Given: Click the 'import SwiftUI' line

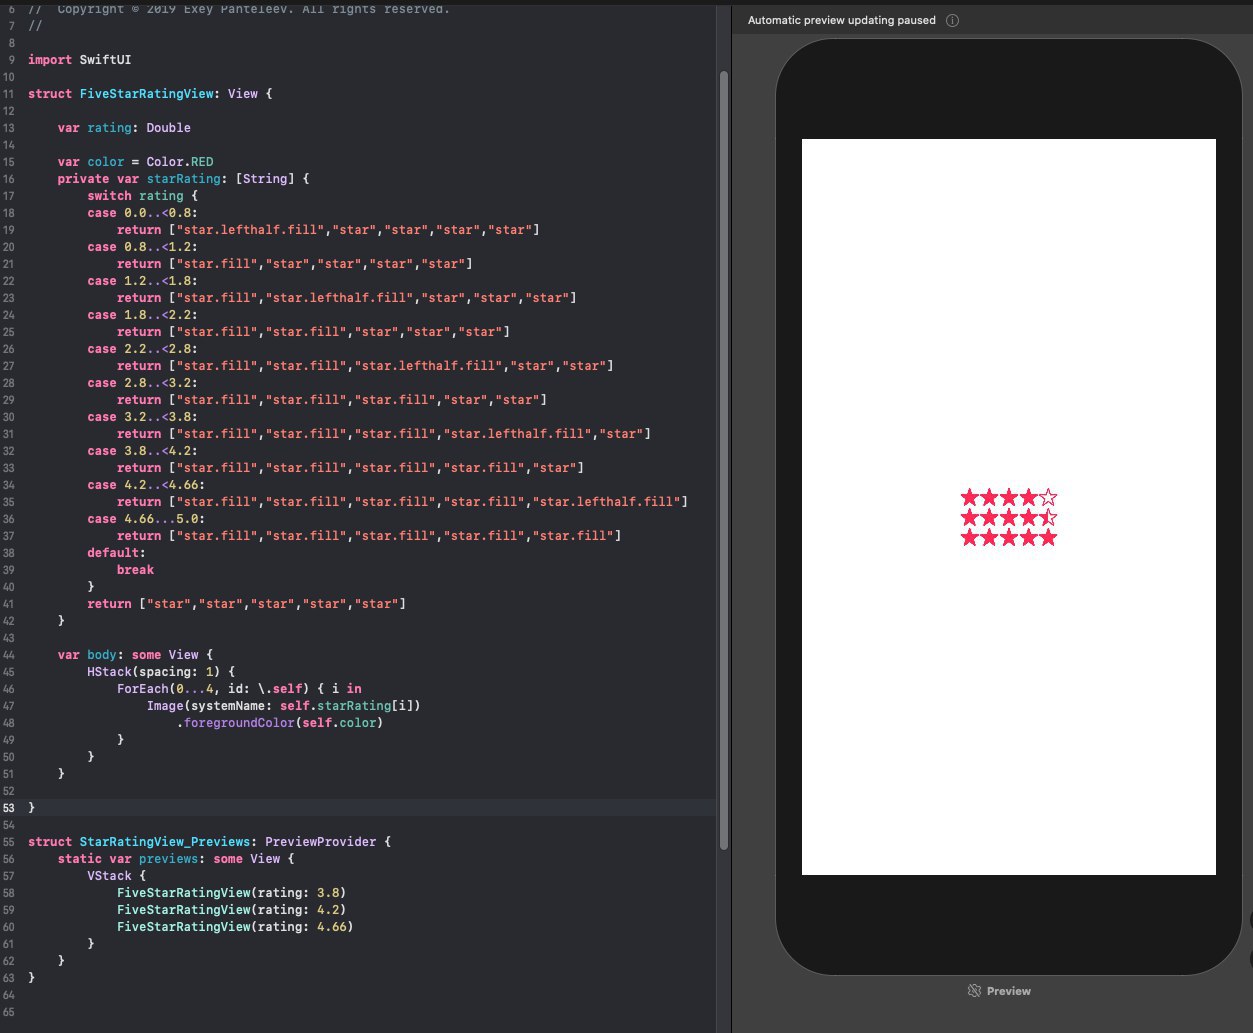Looking at the screenshot, I should pyautogui.click(x=79, y=60).
